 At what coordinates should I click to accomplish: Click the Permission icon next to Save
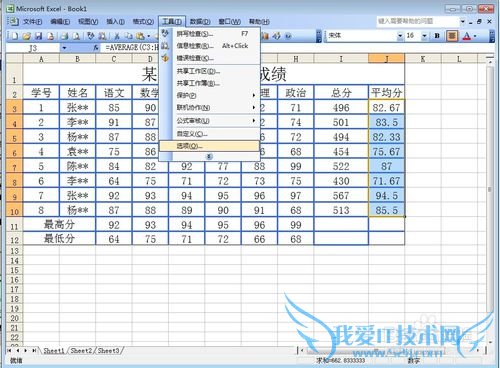51,36
